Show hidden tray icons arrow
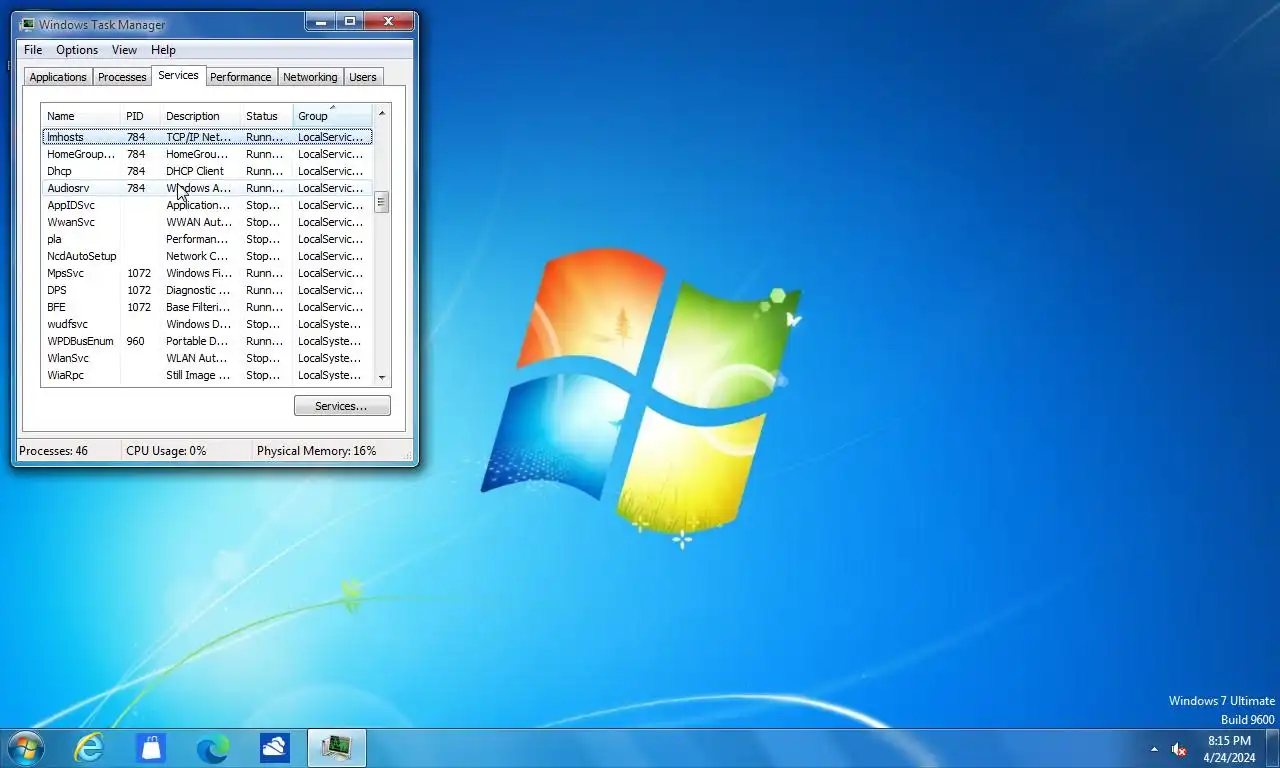Viewport: 1280px width, 768px height. coord(1154,749)
